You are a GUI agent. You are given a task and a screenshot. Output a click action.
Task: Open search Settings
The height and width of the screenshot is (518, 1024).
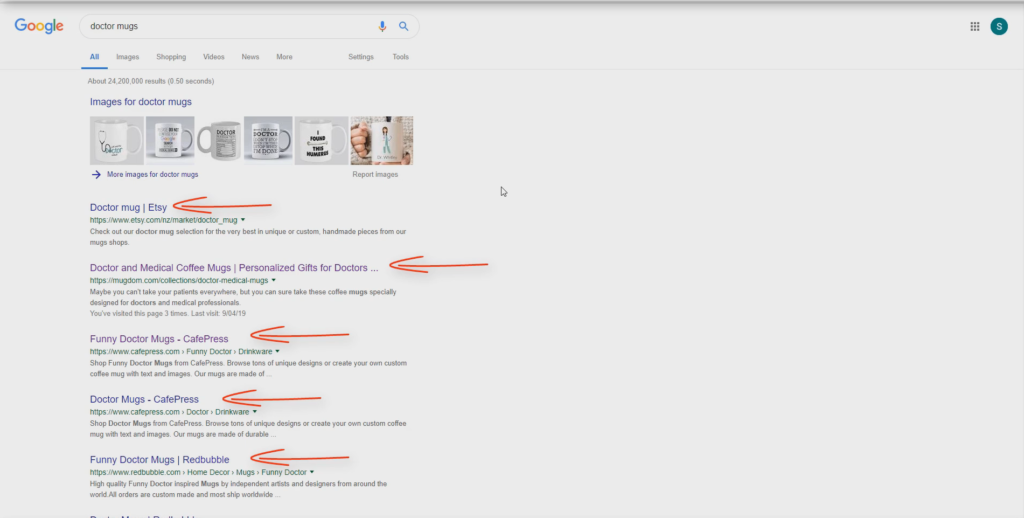[360, 57]
